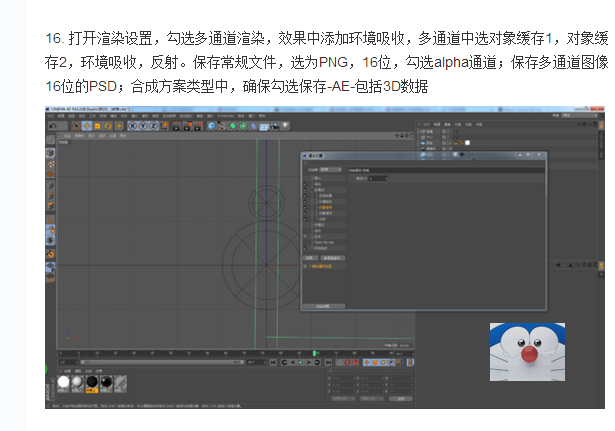Add a Camera object from the toolbar

coord(275,126)
